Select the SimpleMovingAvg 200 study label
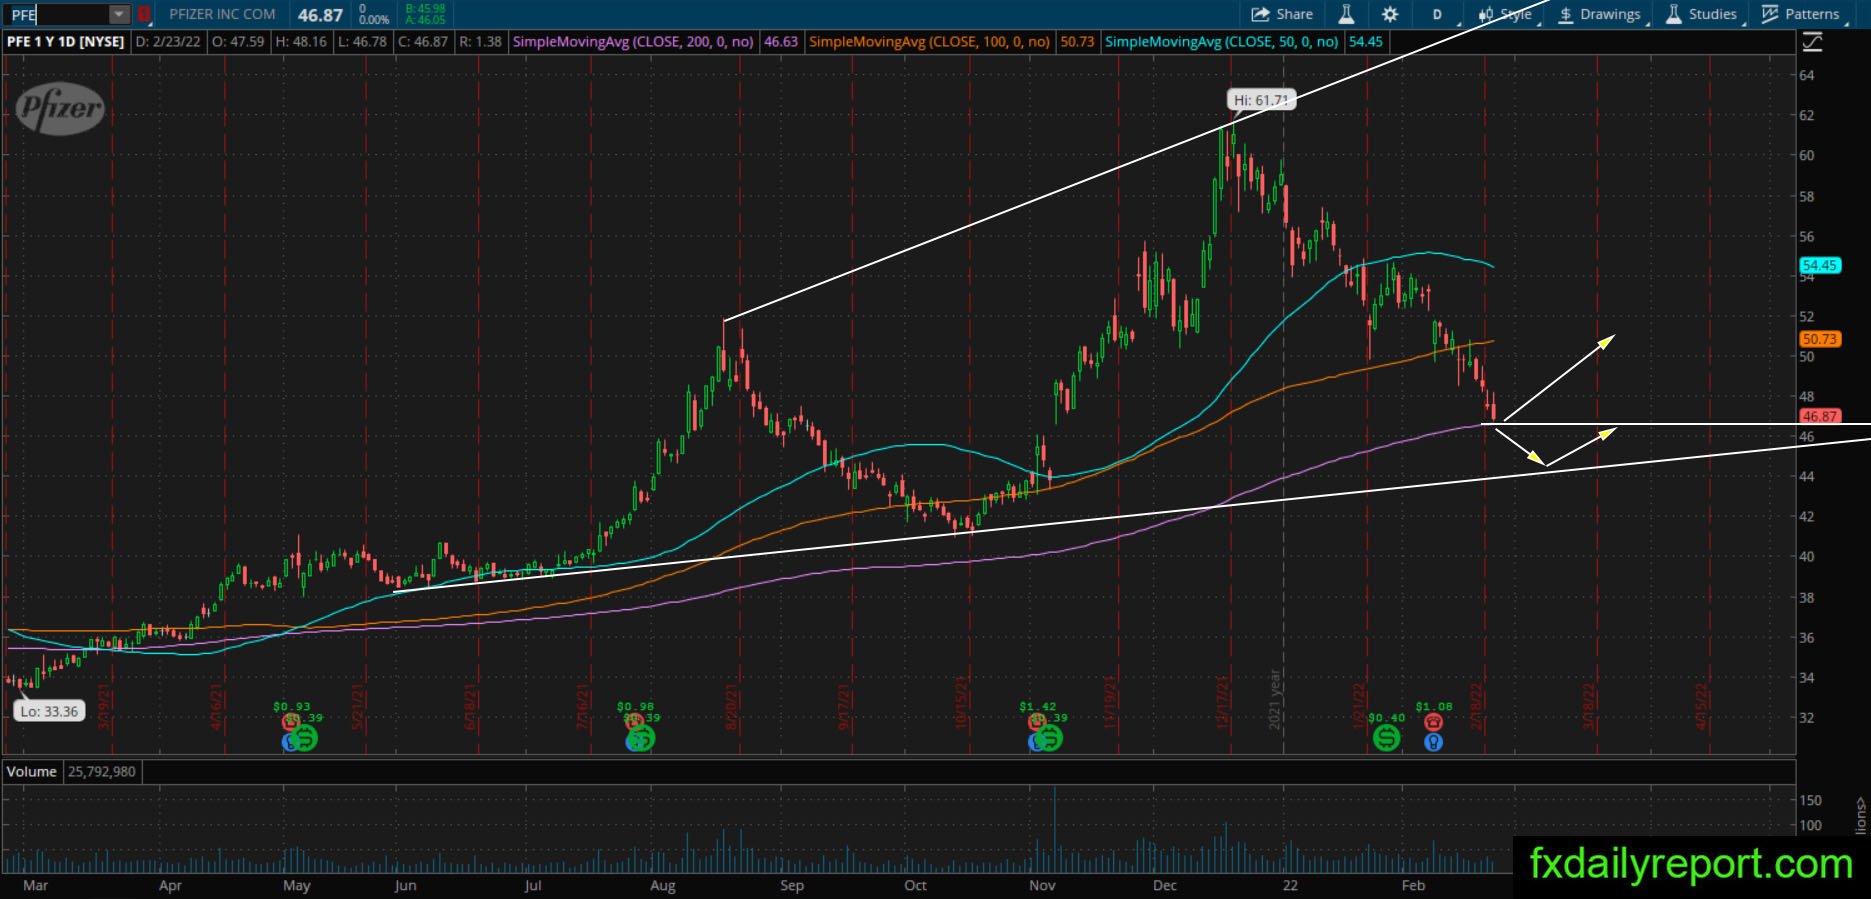Image resolution: width=1871 pixels, height=899 pixels. [634, 42]
